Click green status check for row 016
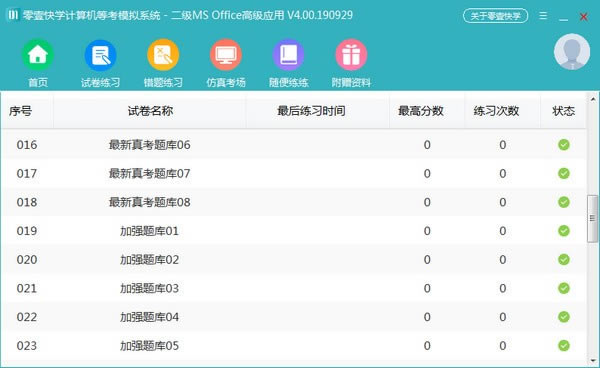The height and width of the screenshot is (368, 600). (x=564, y=145)
